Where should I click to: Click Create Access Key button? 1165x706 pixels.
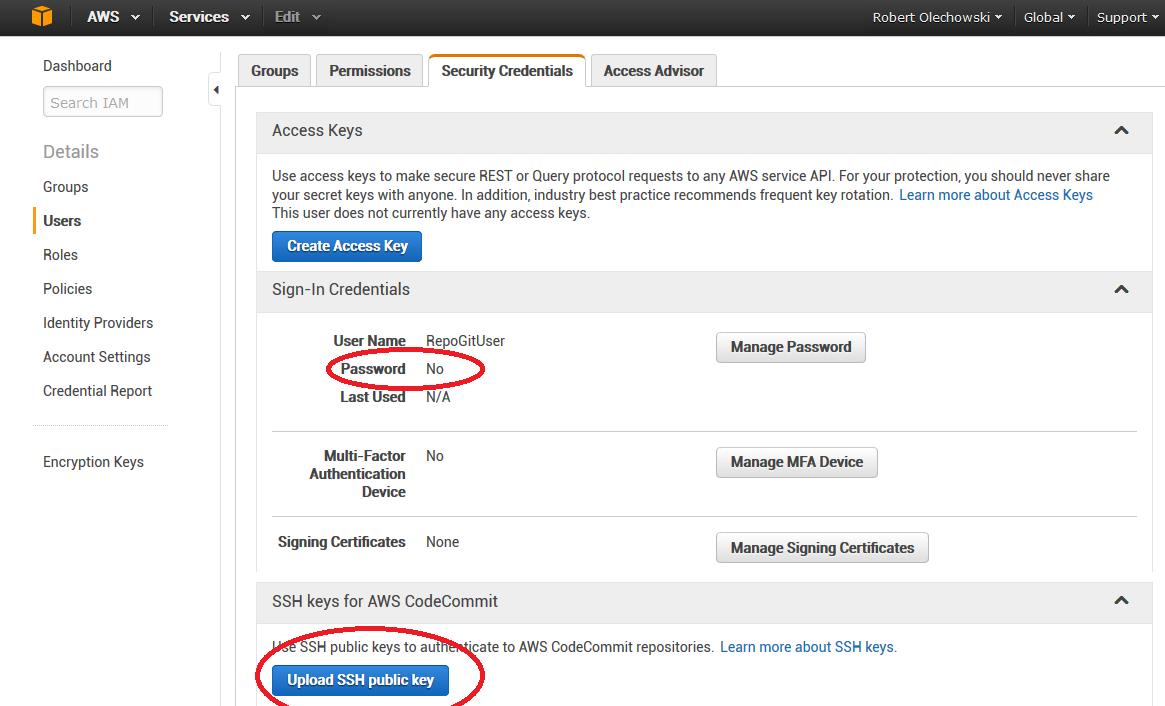(x=347, y=246)
